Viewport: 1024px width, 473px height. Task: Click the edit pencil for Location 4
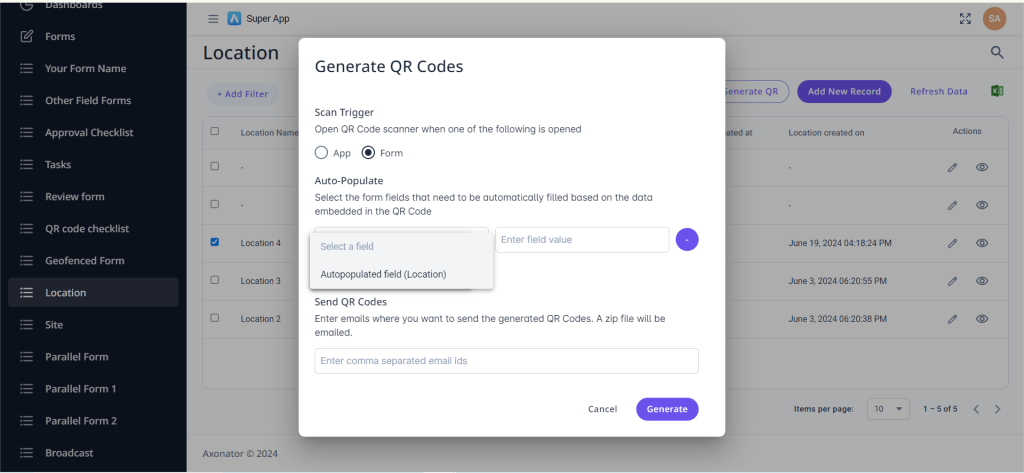click(x=952, y=243)
